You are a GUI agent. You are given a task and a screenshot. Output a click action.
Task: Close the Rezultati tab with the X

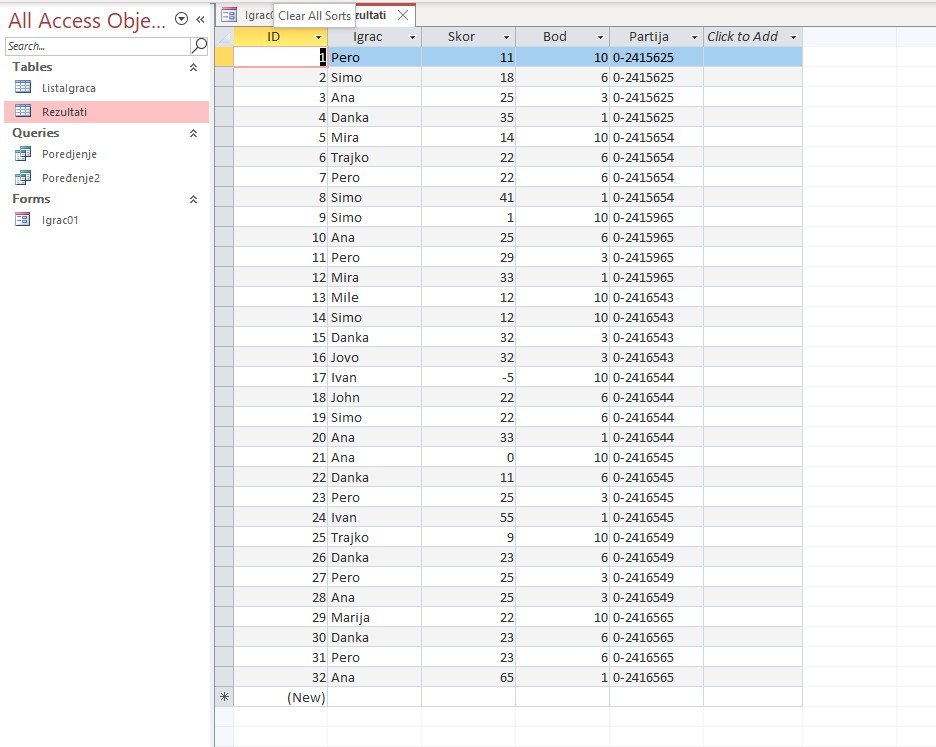click(x=404, y=16)
